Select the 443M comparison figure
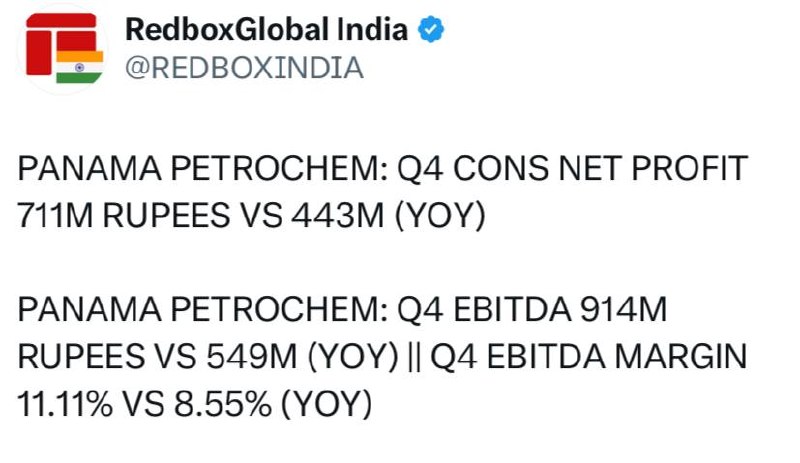 tap(337, 215)
